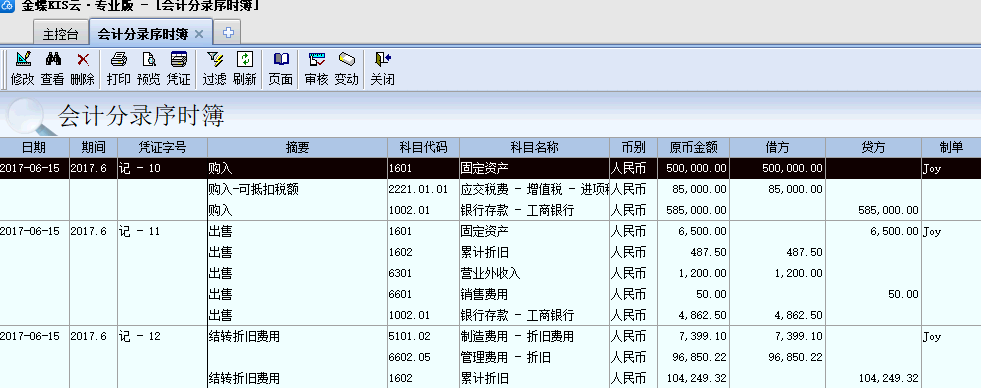Click the 修改 (modify) toolbar icon

(23, 59)
